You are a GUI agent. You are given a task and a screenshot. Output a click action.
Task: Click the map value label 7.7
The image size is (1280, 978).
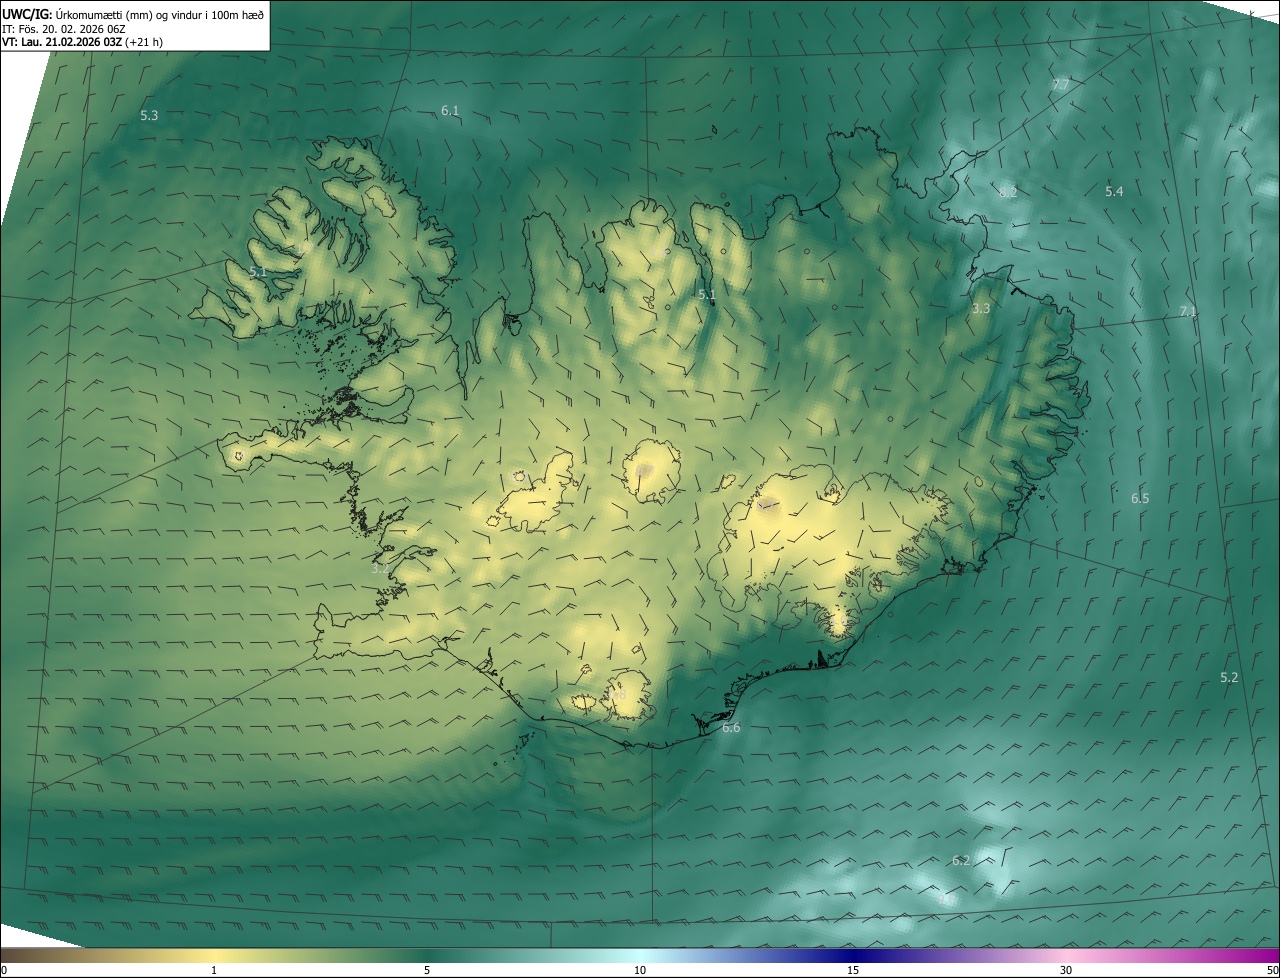coord(1060,85)
